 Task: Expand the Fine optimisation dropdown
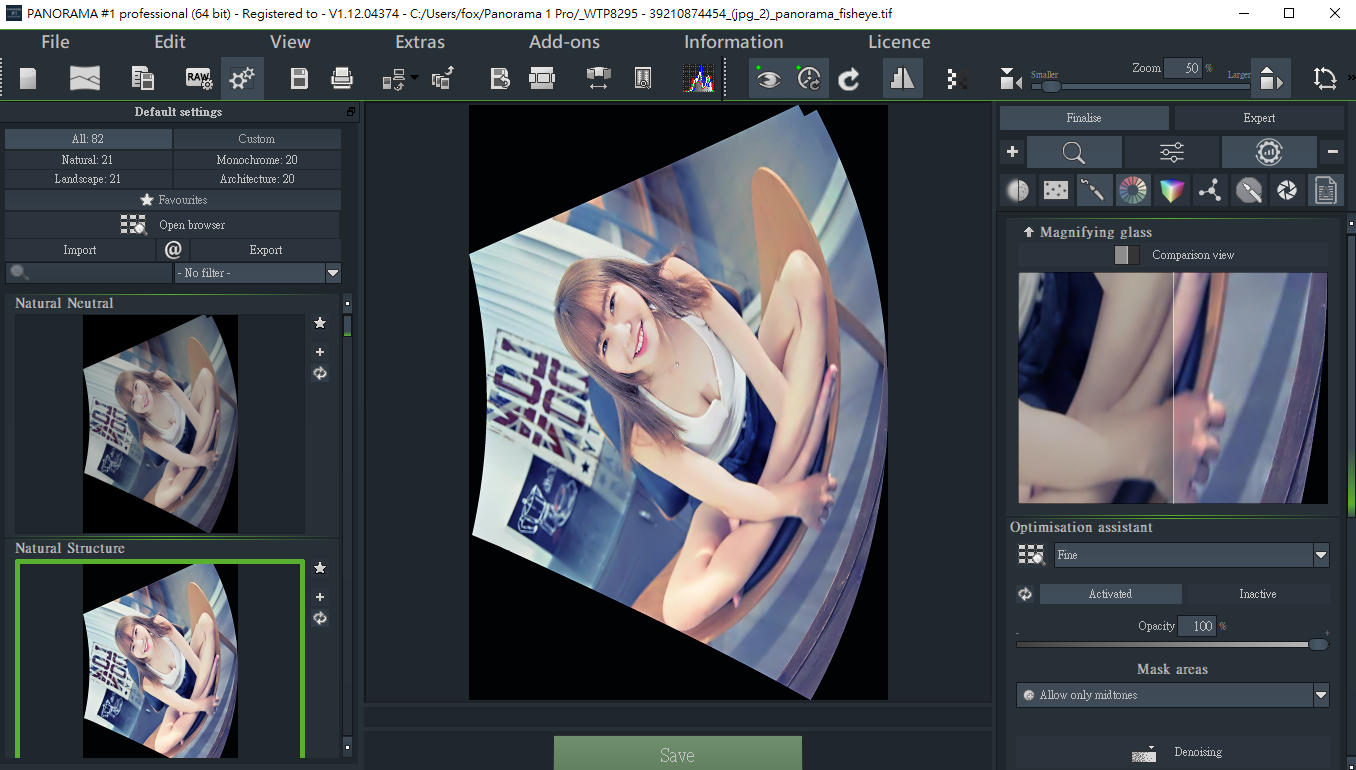1321,555
